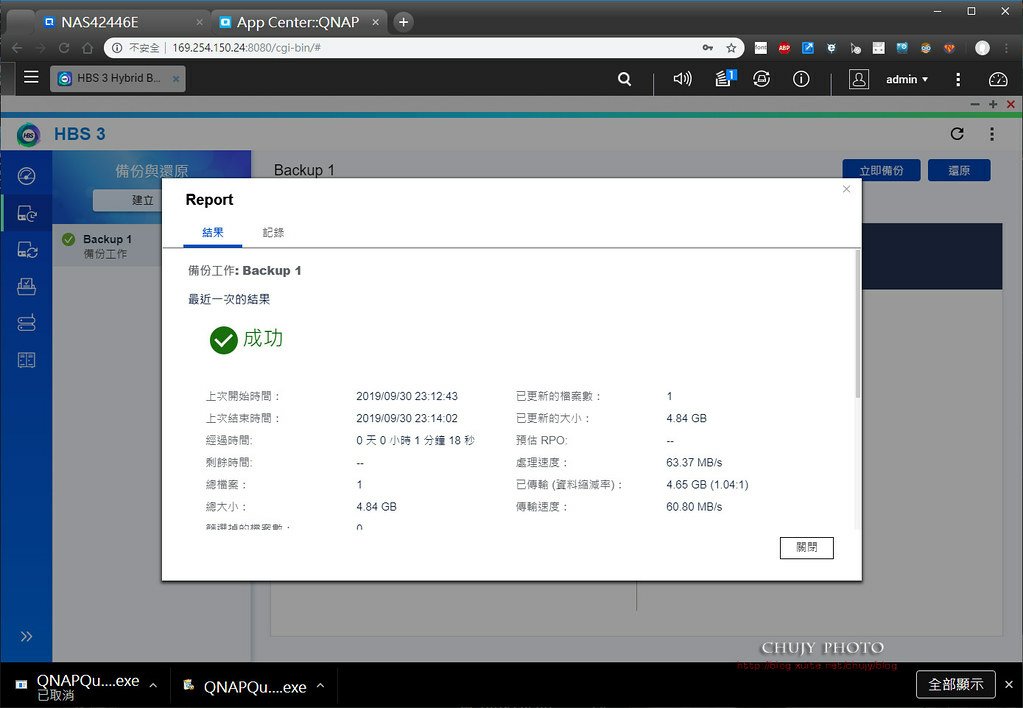Select the Backup 1 job in list
Viewport: 1023px width, 708px height.
tap(108, 245)
